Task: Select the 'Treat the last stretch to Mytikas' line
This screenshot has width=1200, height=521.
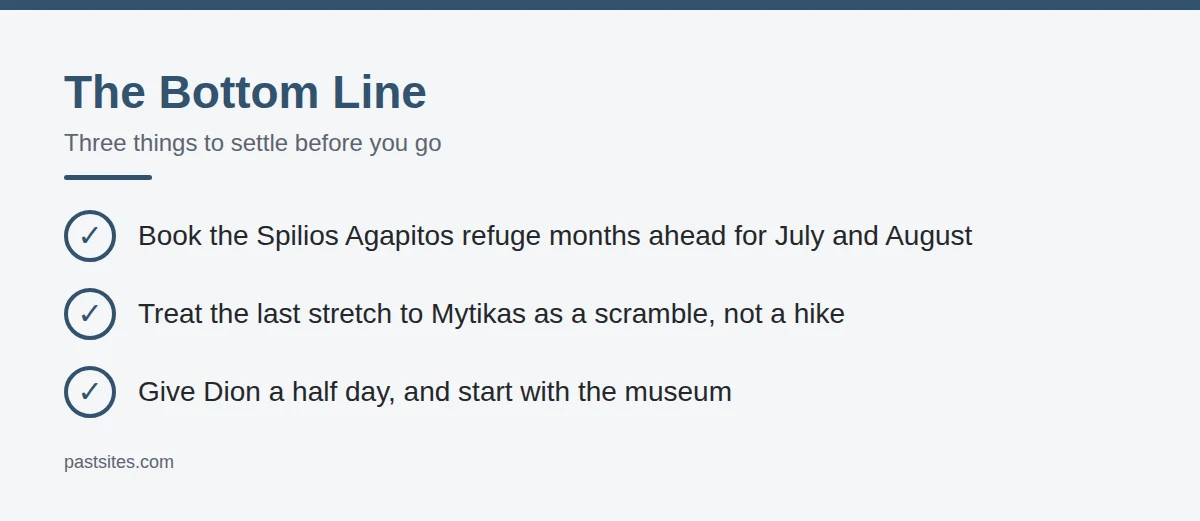Action: (x=491, y=314)
